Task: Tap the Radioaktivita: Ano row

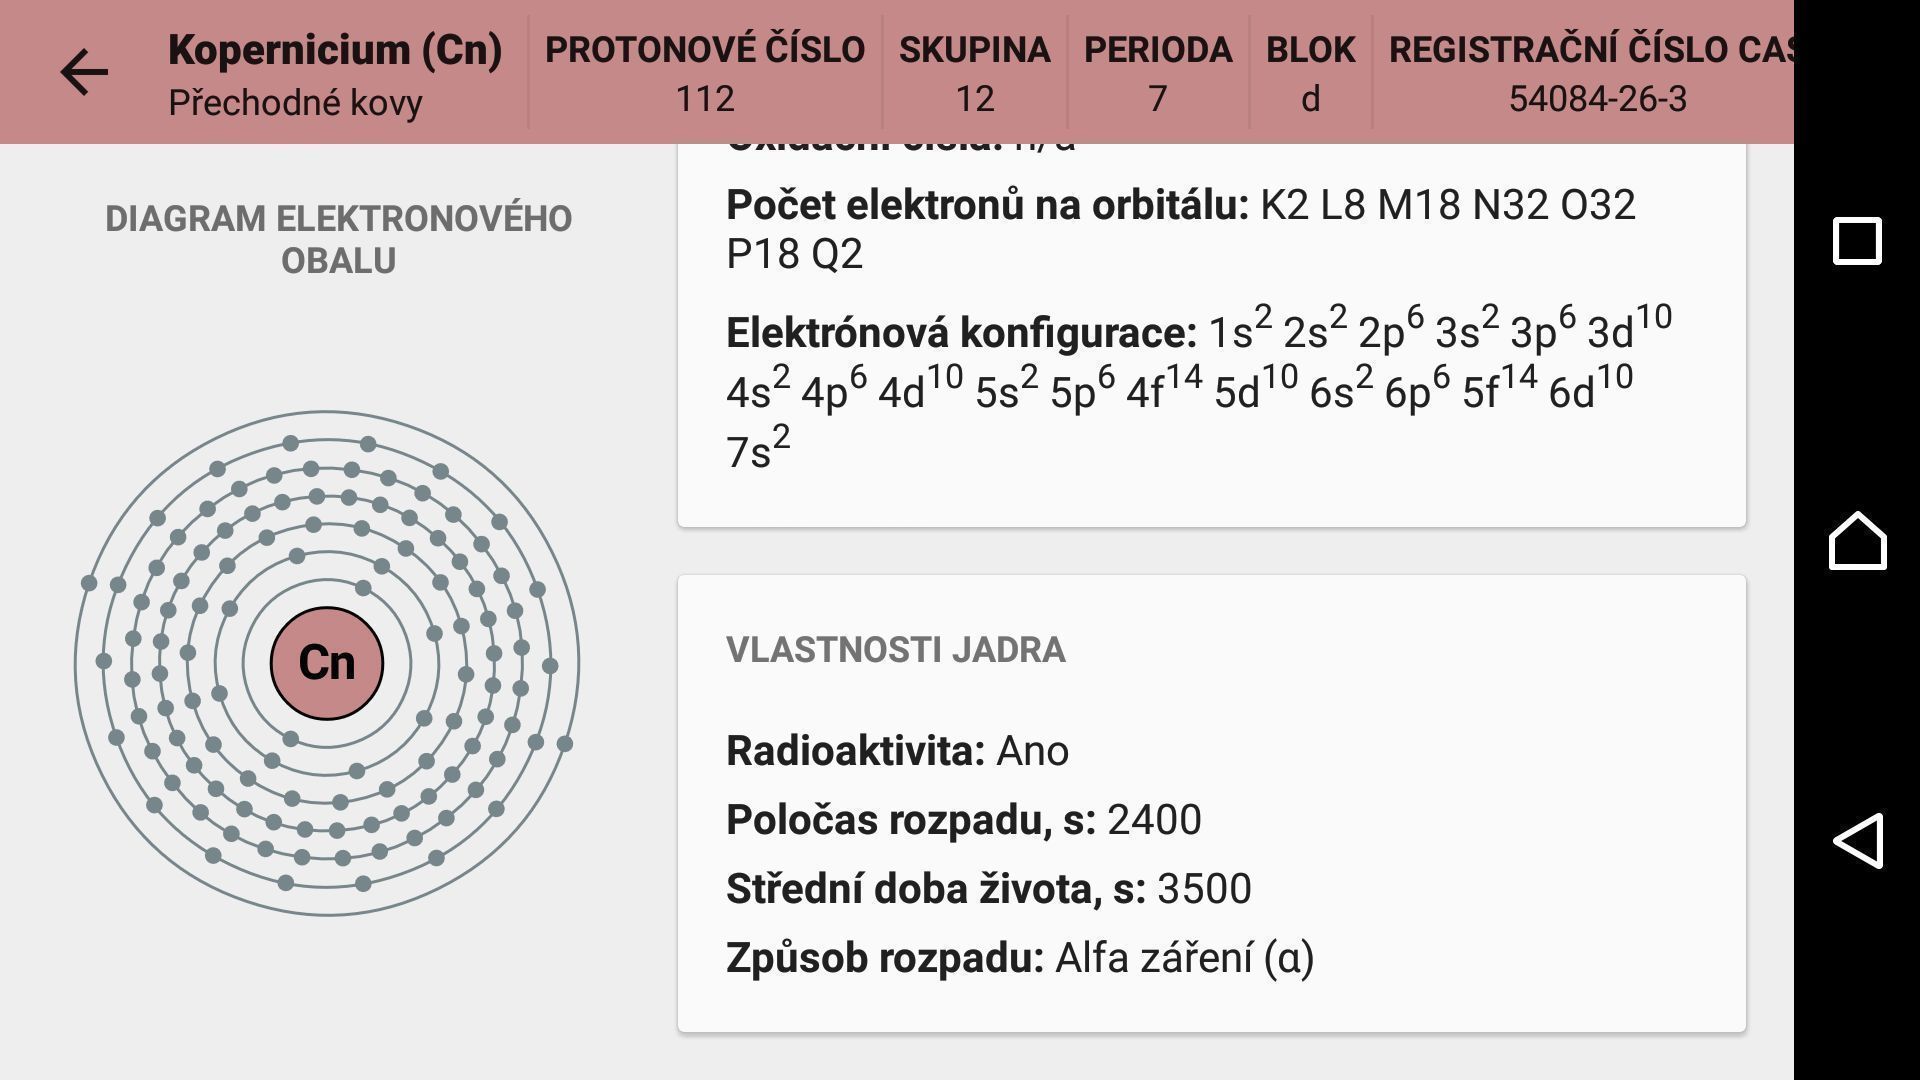Action: [898, 751]
